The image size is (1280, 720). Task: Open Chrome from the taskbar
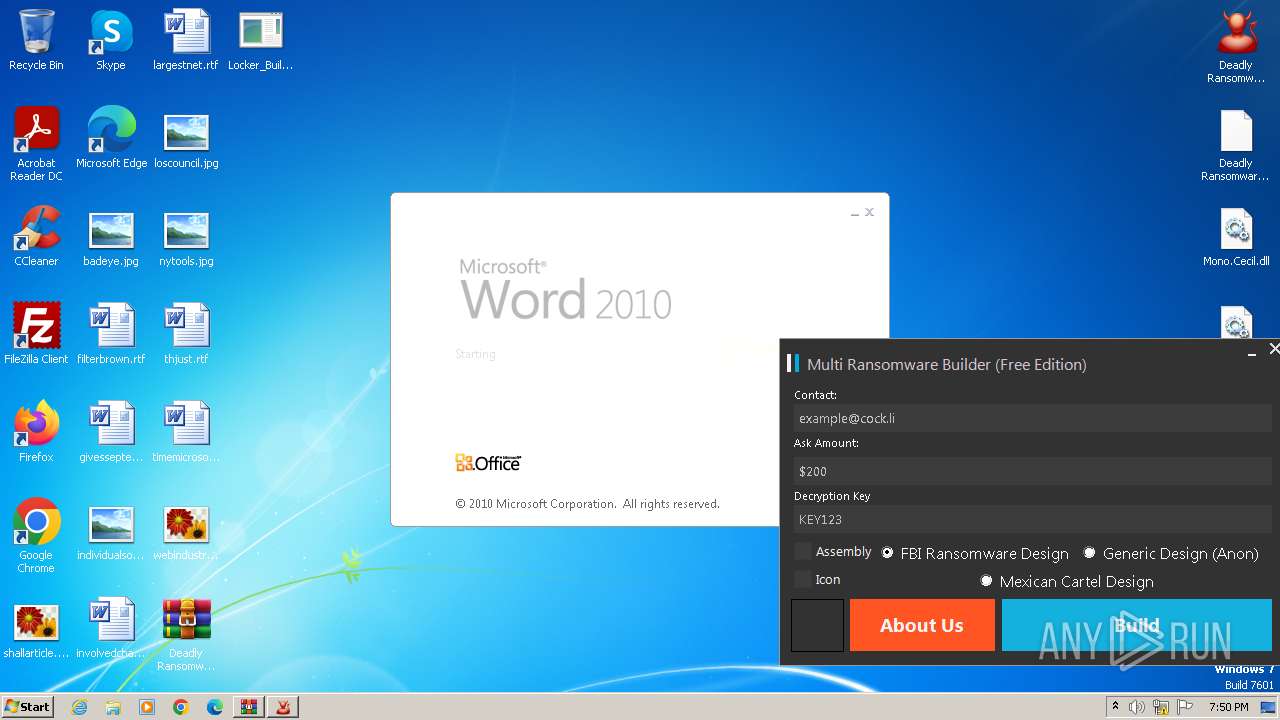[x=181, y=707]
